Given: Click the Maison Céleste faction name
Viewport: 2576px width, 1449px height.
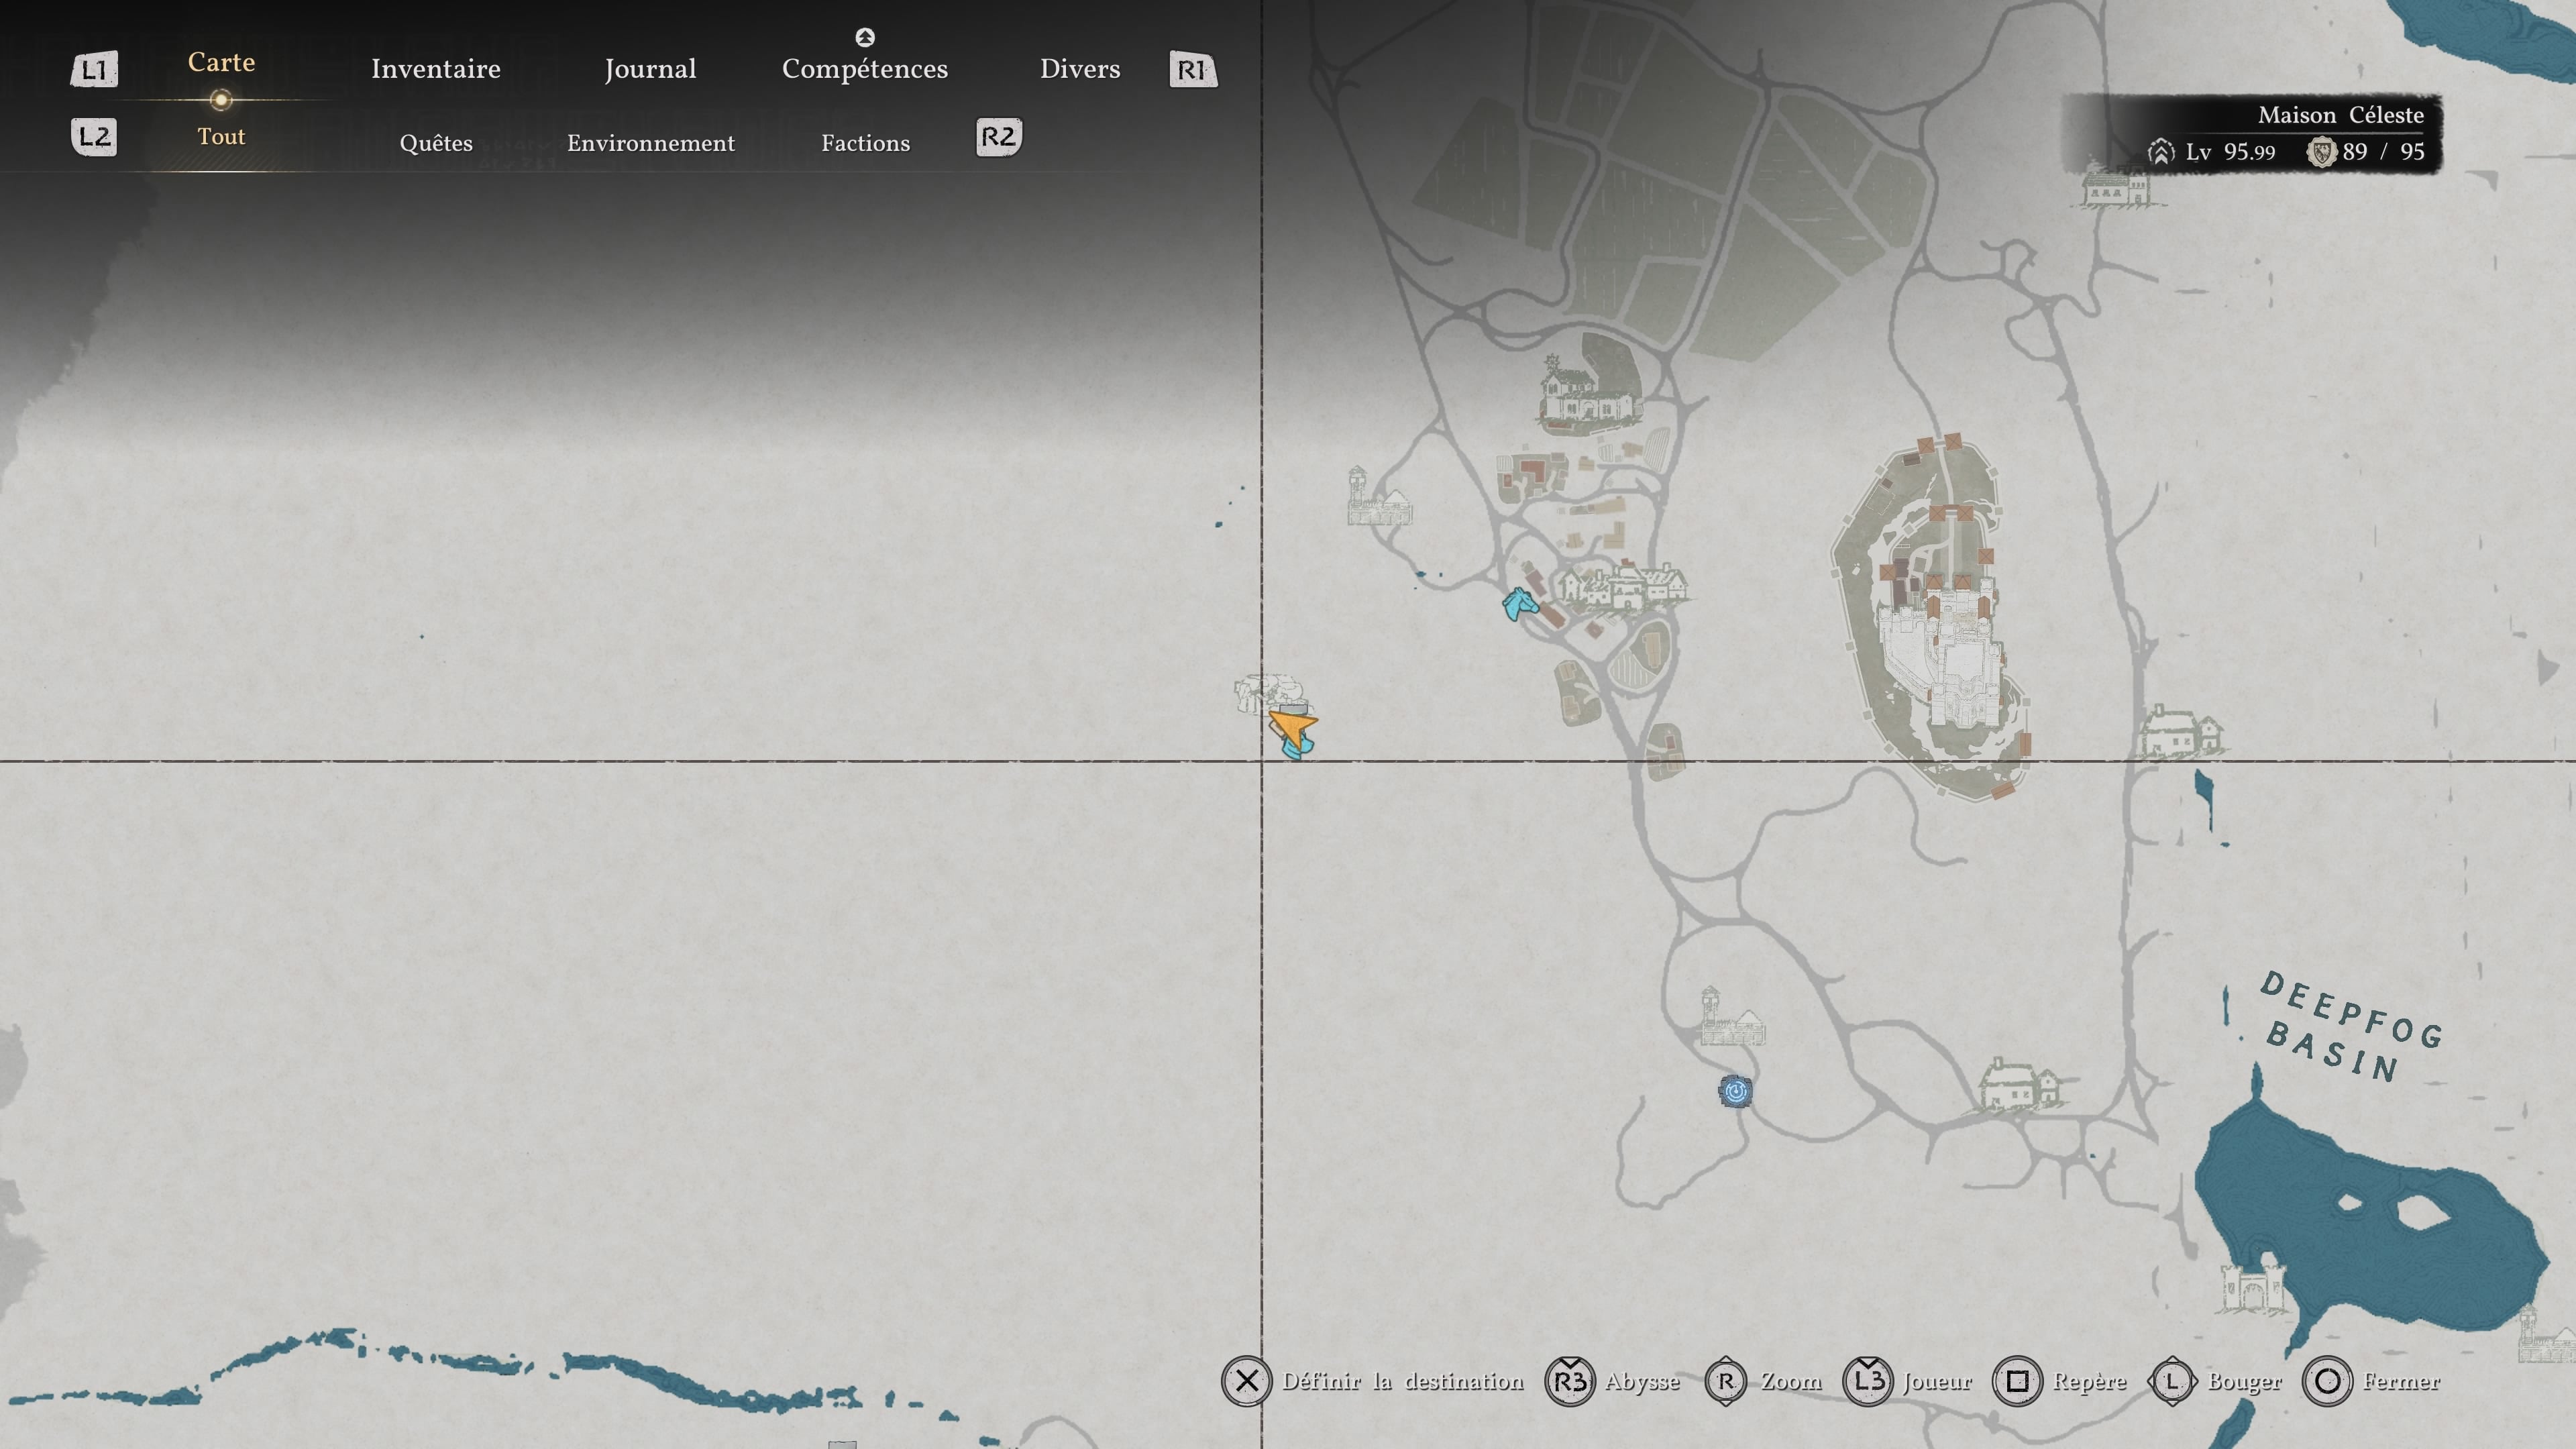Looking at the screenshot, I should [x=2341, y=115].
